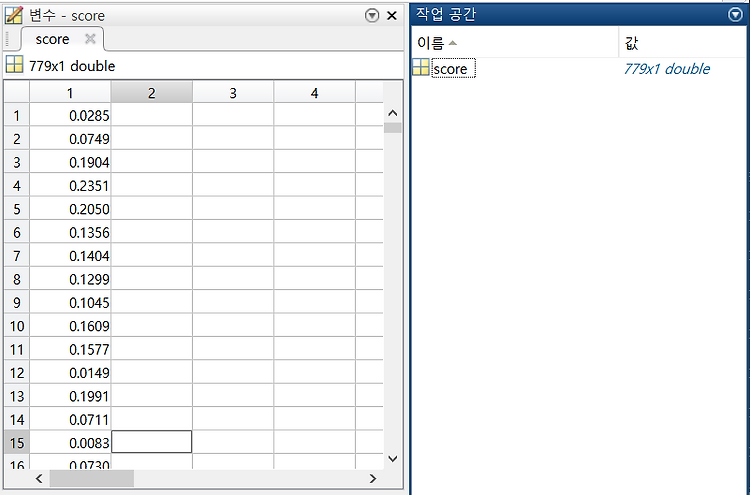Click the cell containing 0.1299

coord(70,279)
